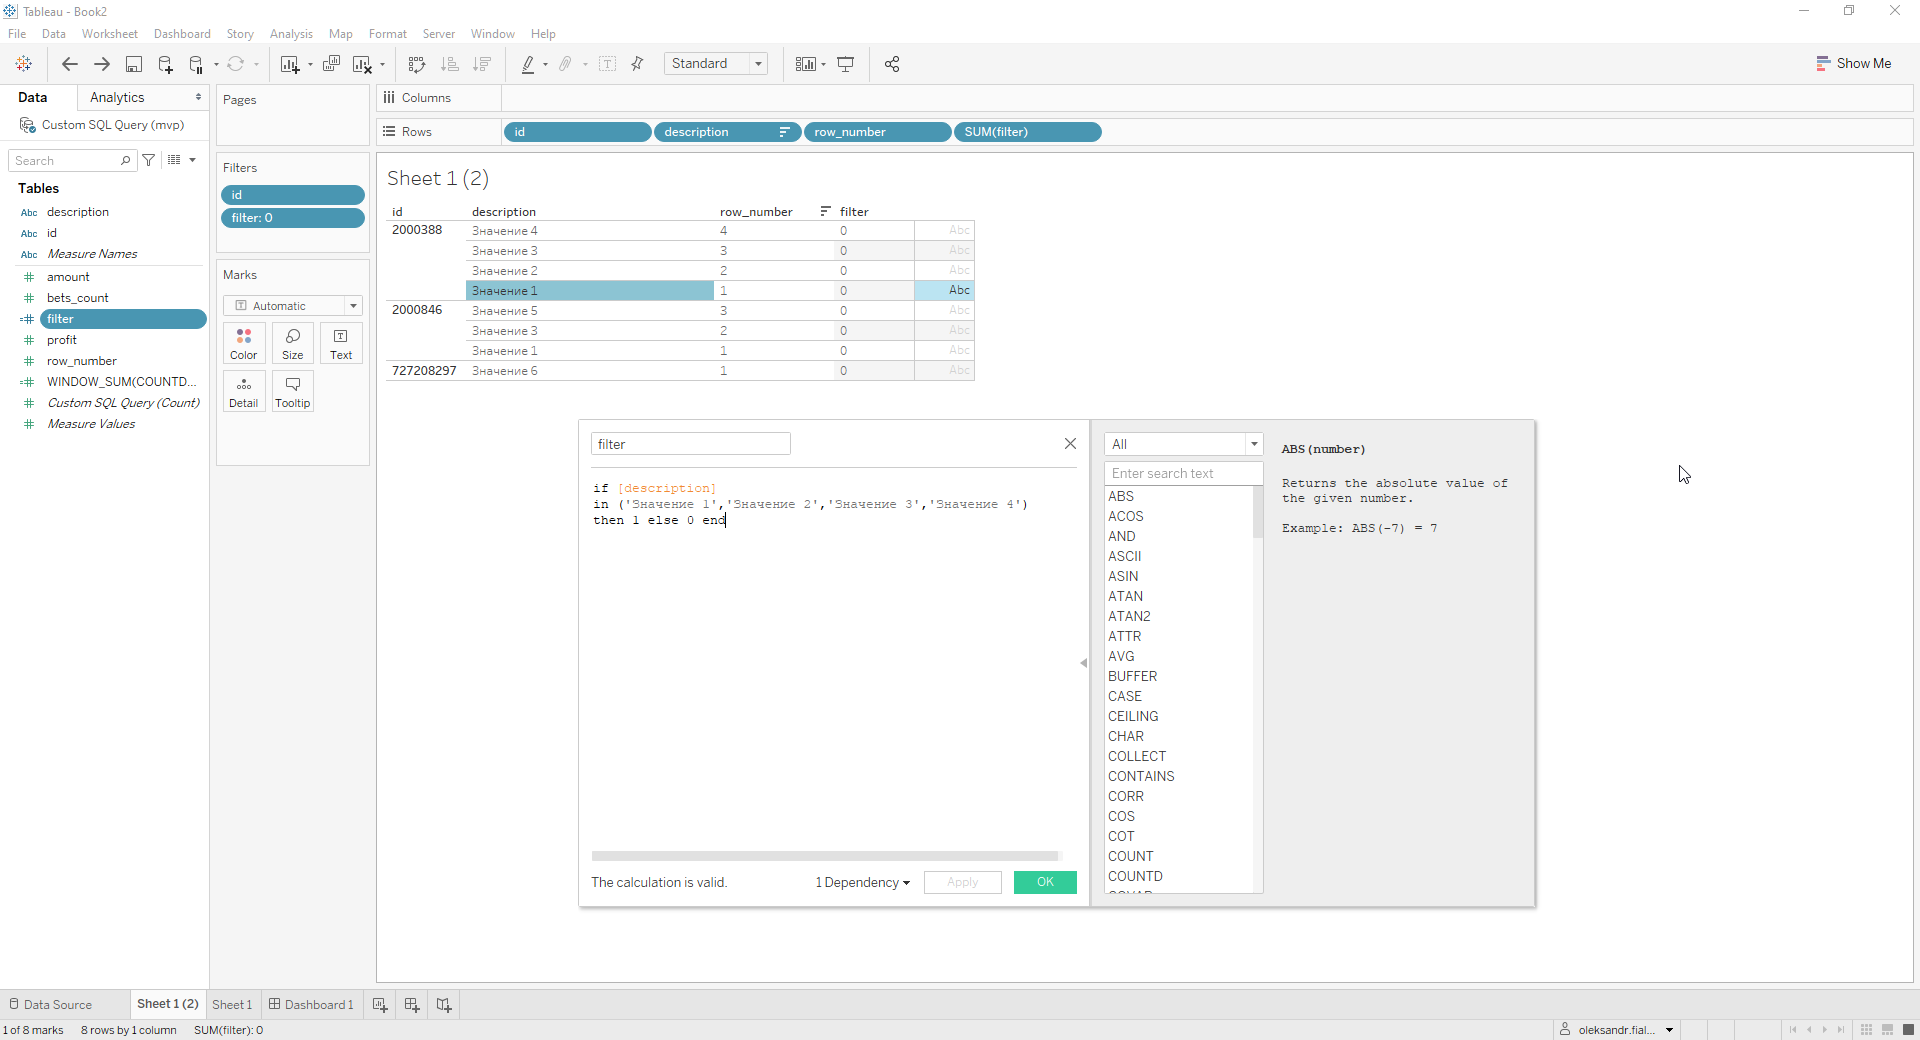Save the workbook using the disk icon
This screenshot has width=1920, height=1040.
133,64
